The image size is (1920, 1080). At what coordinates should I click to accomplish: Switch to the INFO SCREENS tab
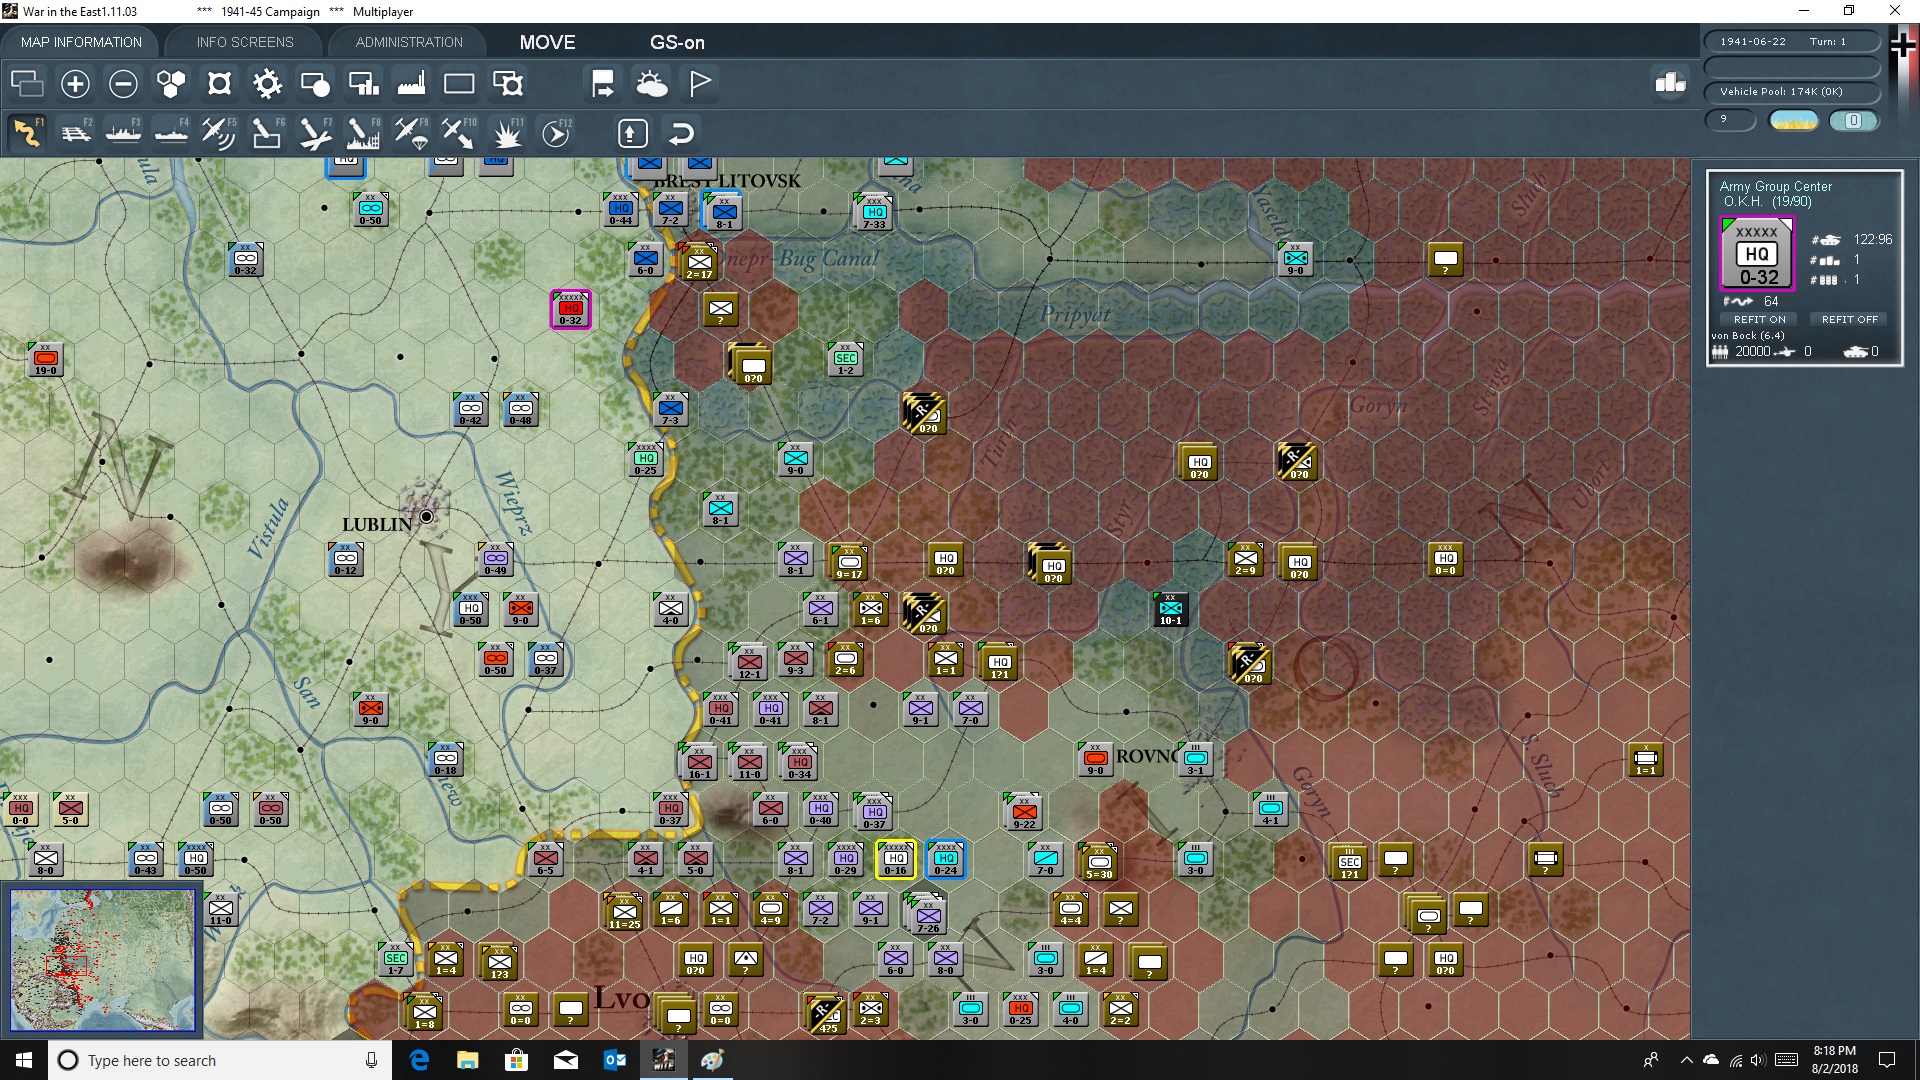pyautogui.click(x=245, y=42)
